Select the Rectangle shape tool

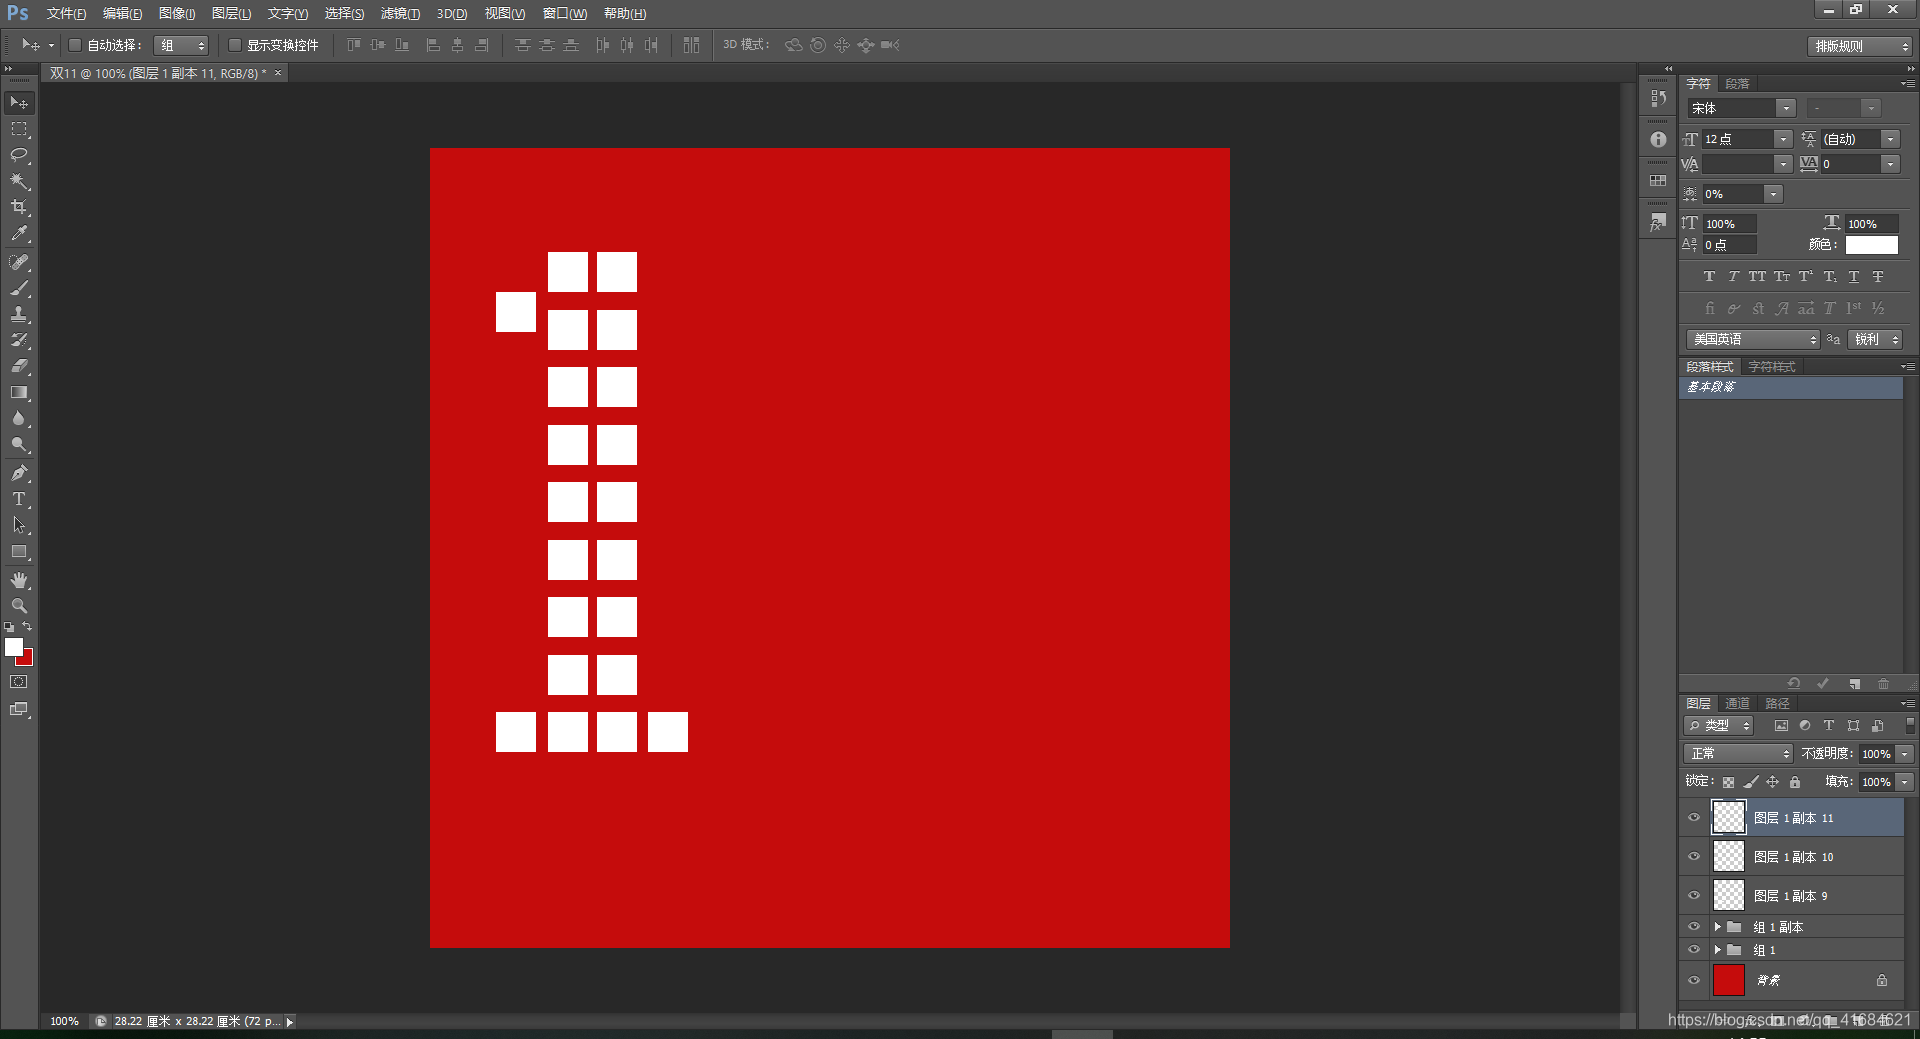click(19, 551)
